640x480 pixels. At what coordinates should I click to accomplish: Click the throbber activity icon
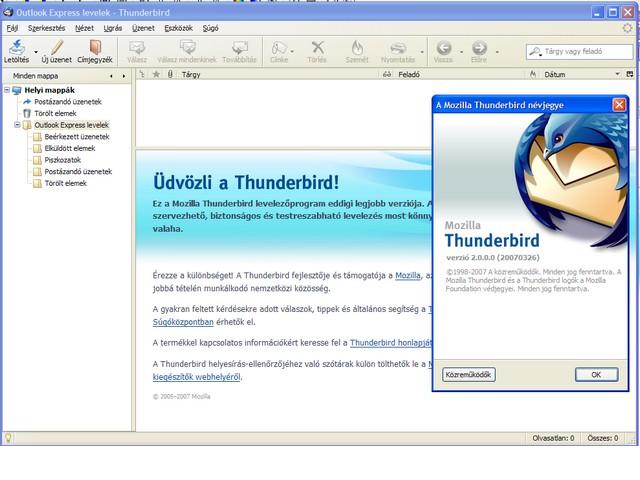[627, 28]
